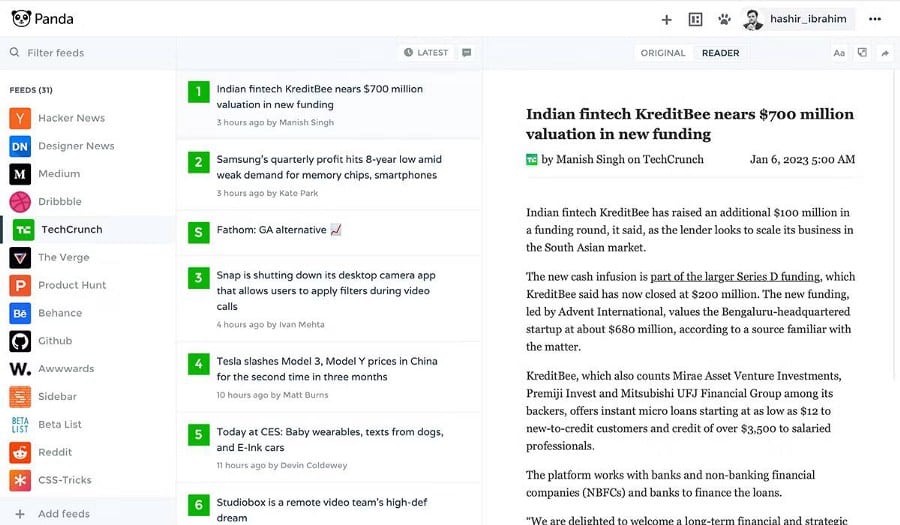
Task: Click the reader article headline
Action: (689, 124)
